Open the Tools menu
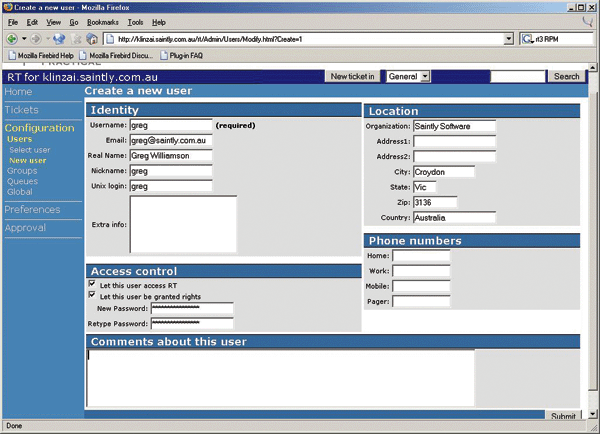 tap(135, 21)
